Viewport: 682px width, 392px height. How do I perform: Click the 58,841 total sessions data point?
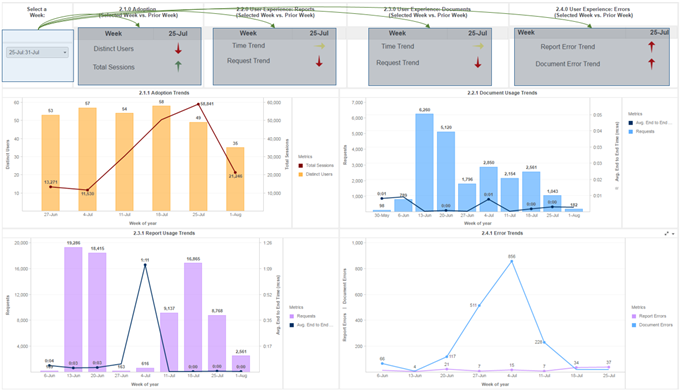coord(199,104)
